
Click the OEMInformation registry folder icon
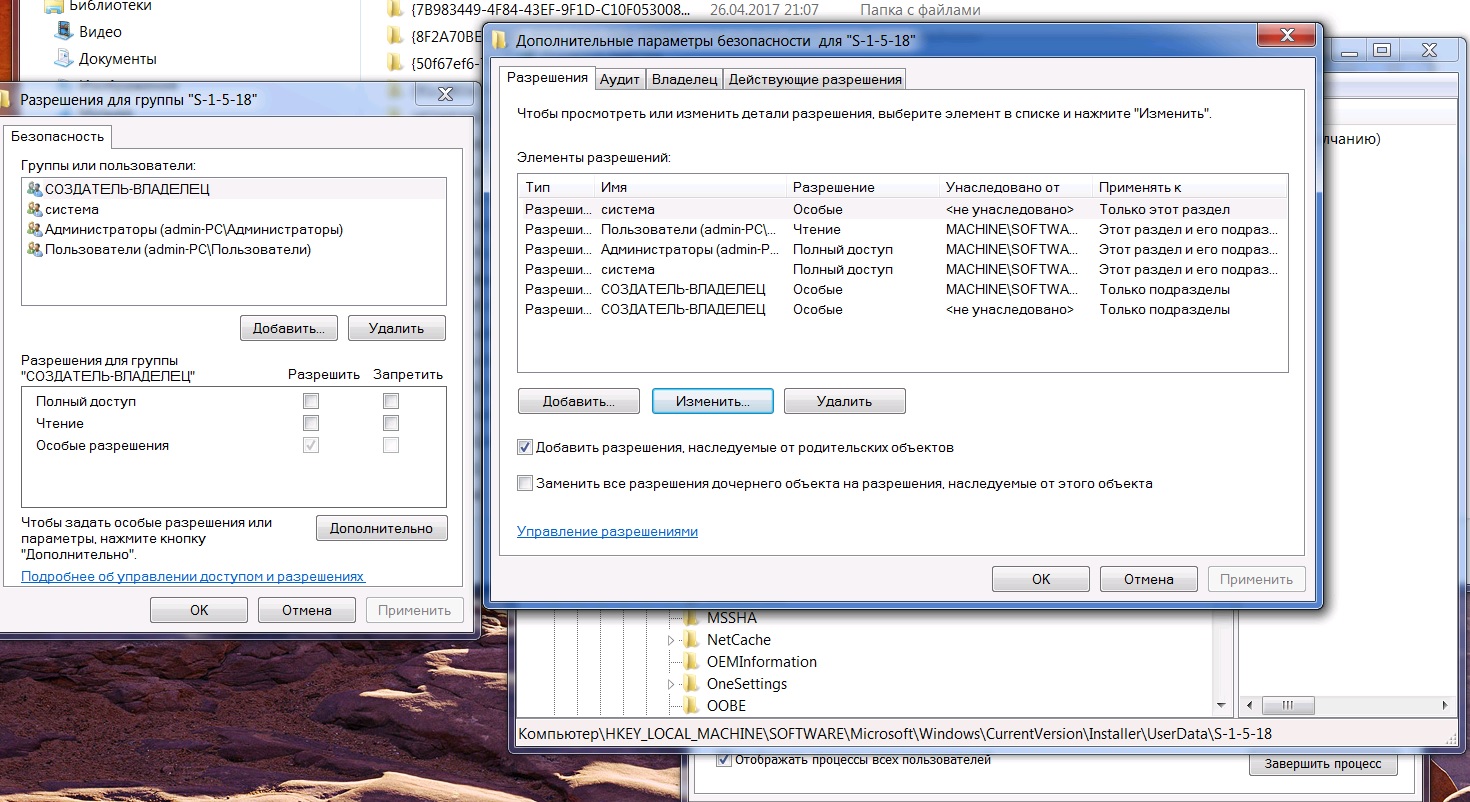(x=690, y=662)
